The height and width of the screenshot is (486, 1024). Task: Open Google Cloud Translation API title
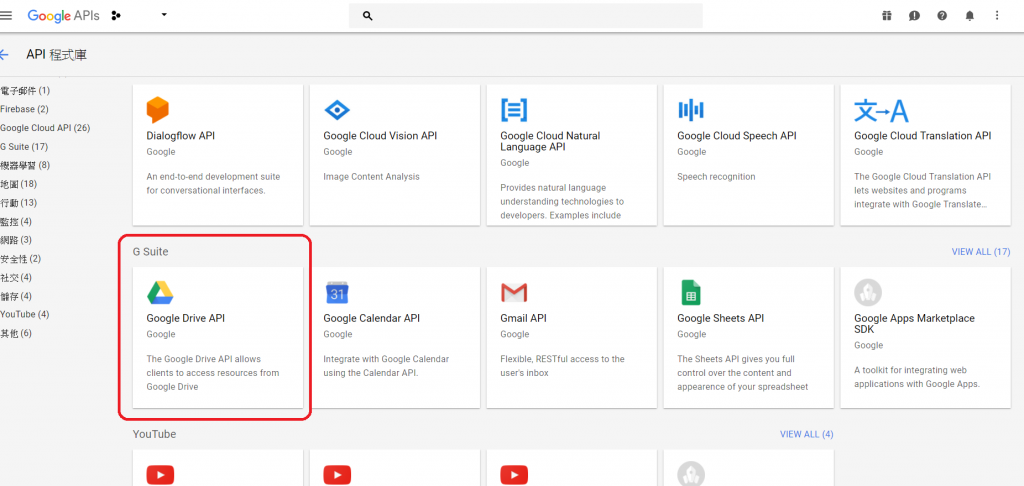923,136
